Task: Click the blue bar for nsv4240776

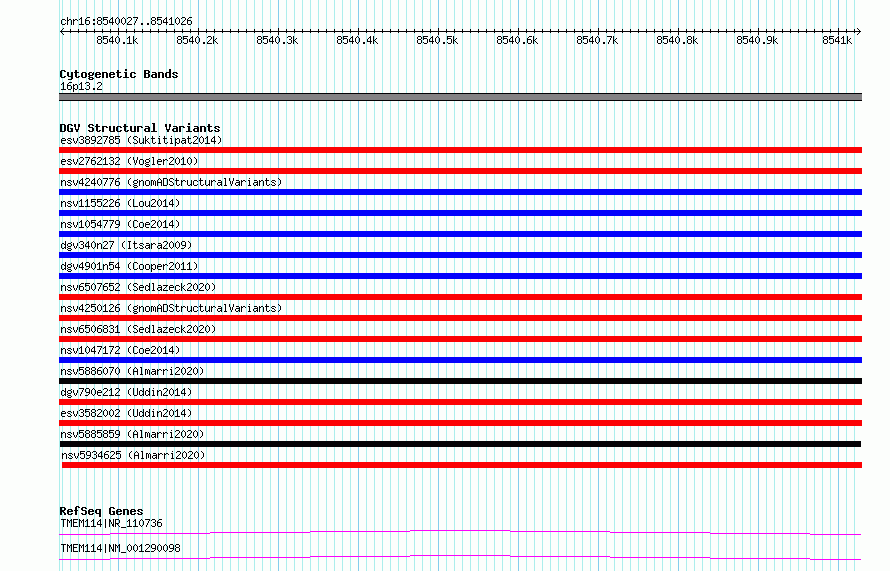Action: pos(460,192)
